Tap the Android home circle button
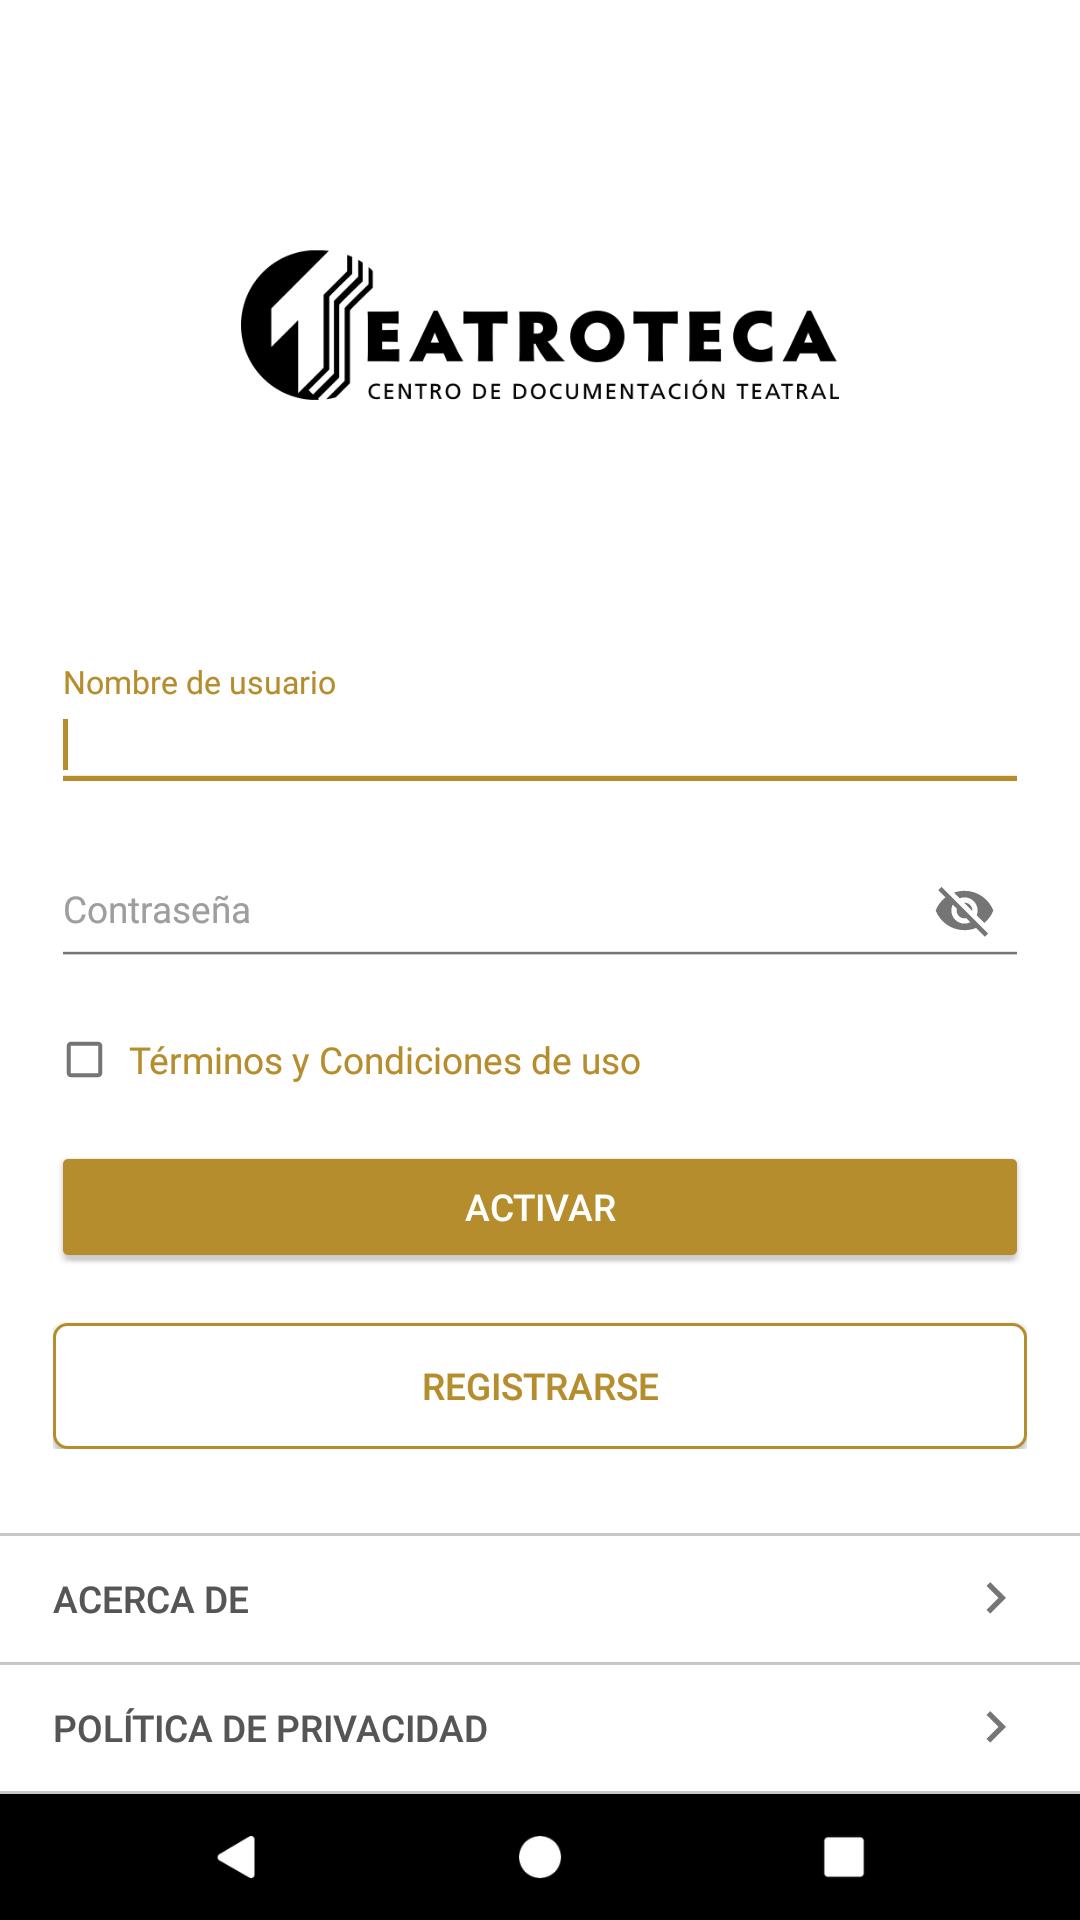 [x=540, y=1857]
